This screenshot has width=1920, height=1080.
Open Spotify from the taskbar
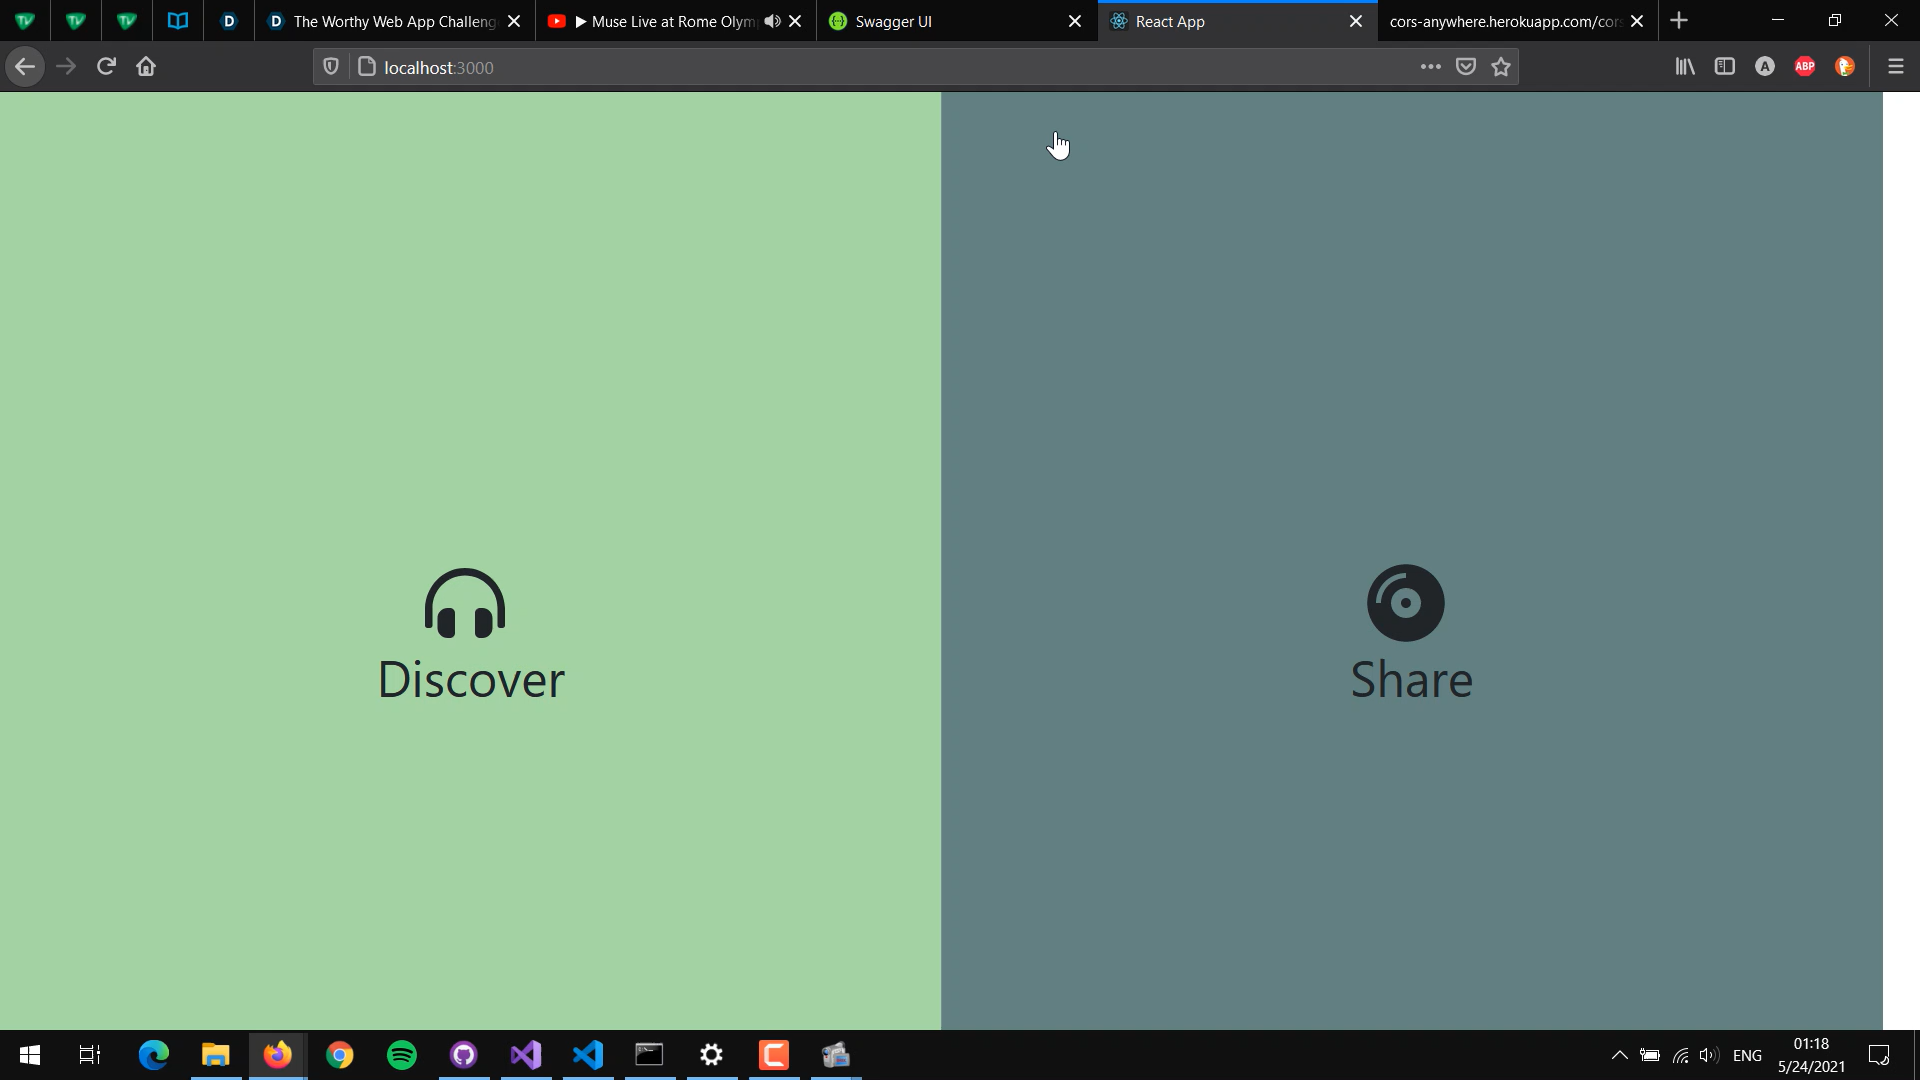coord(402,1055)
